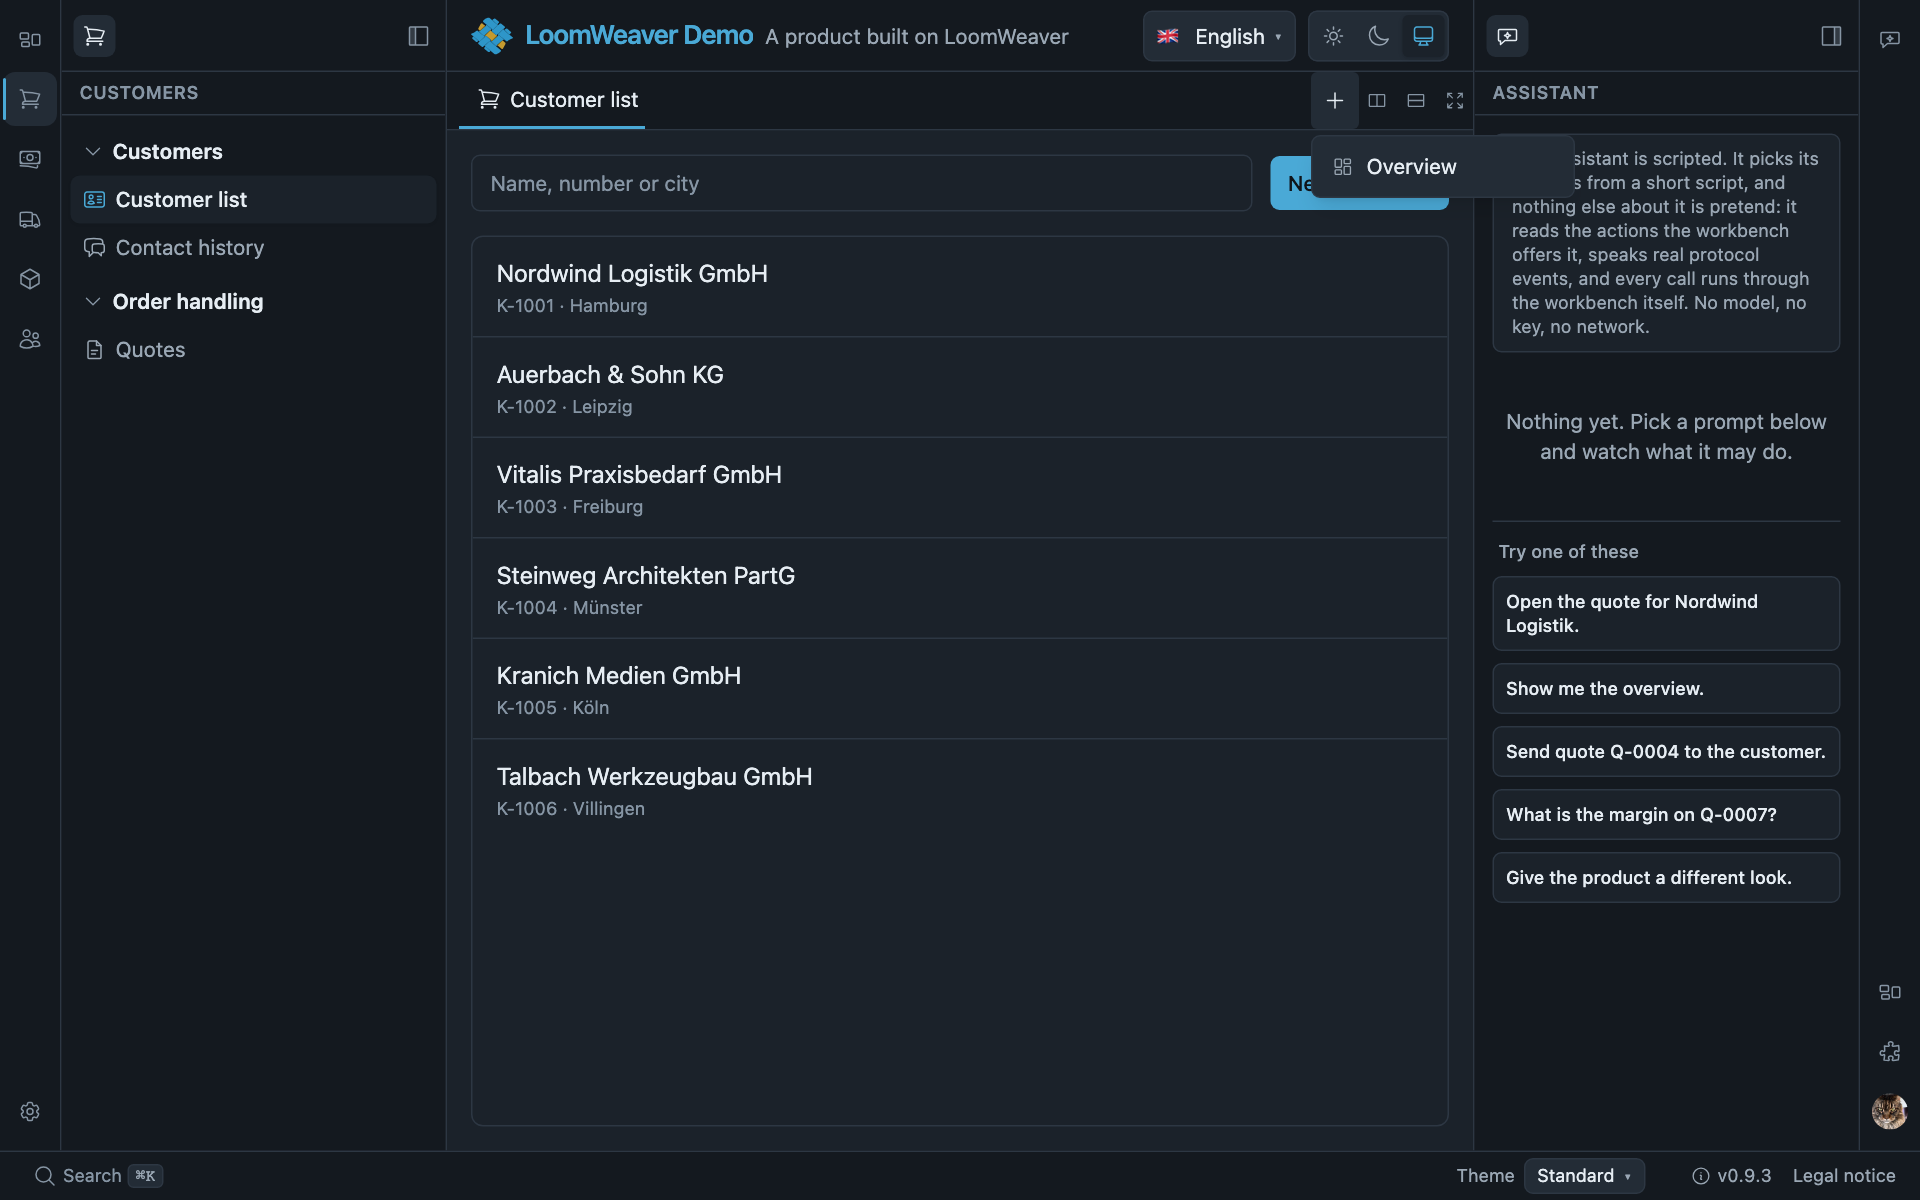Open the Theme Standard dropdown

pos(1584,1176)
